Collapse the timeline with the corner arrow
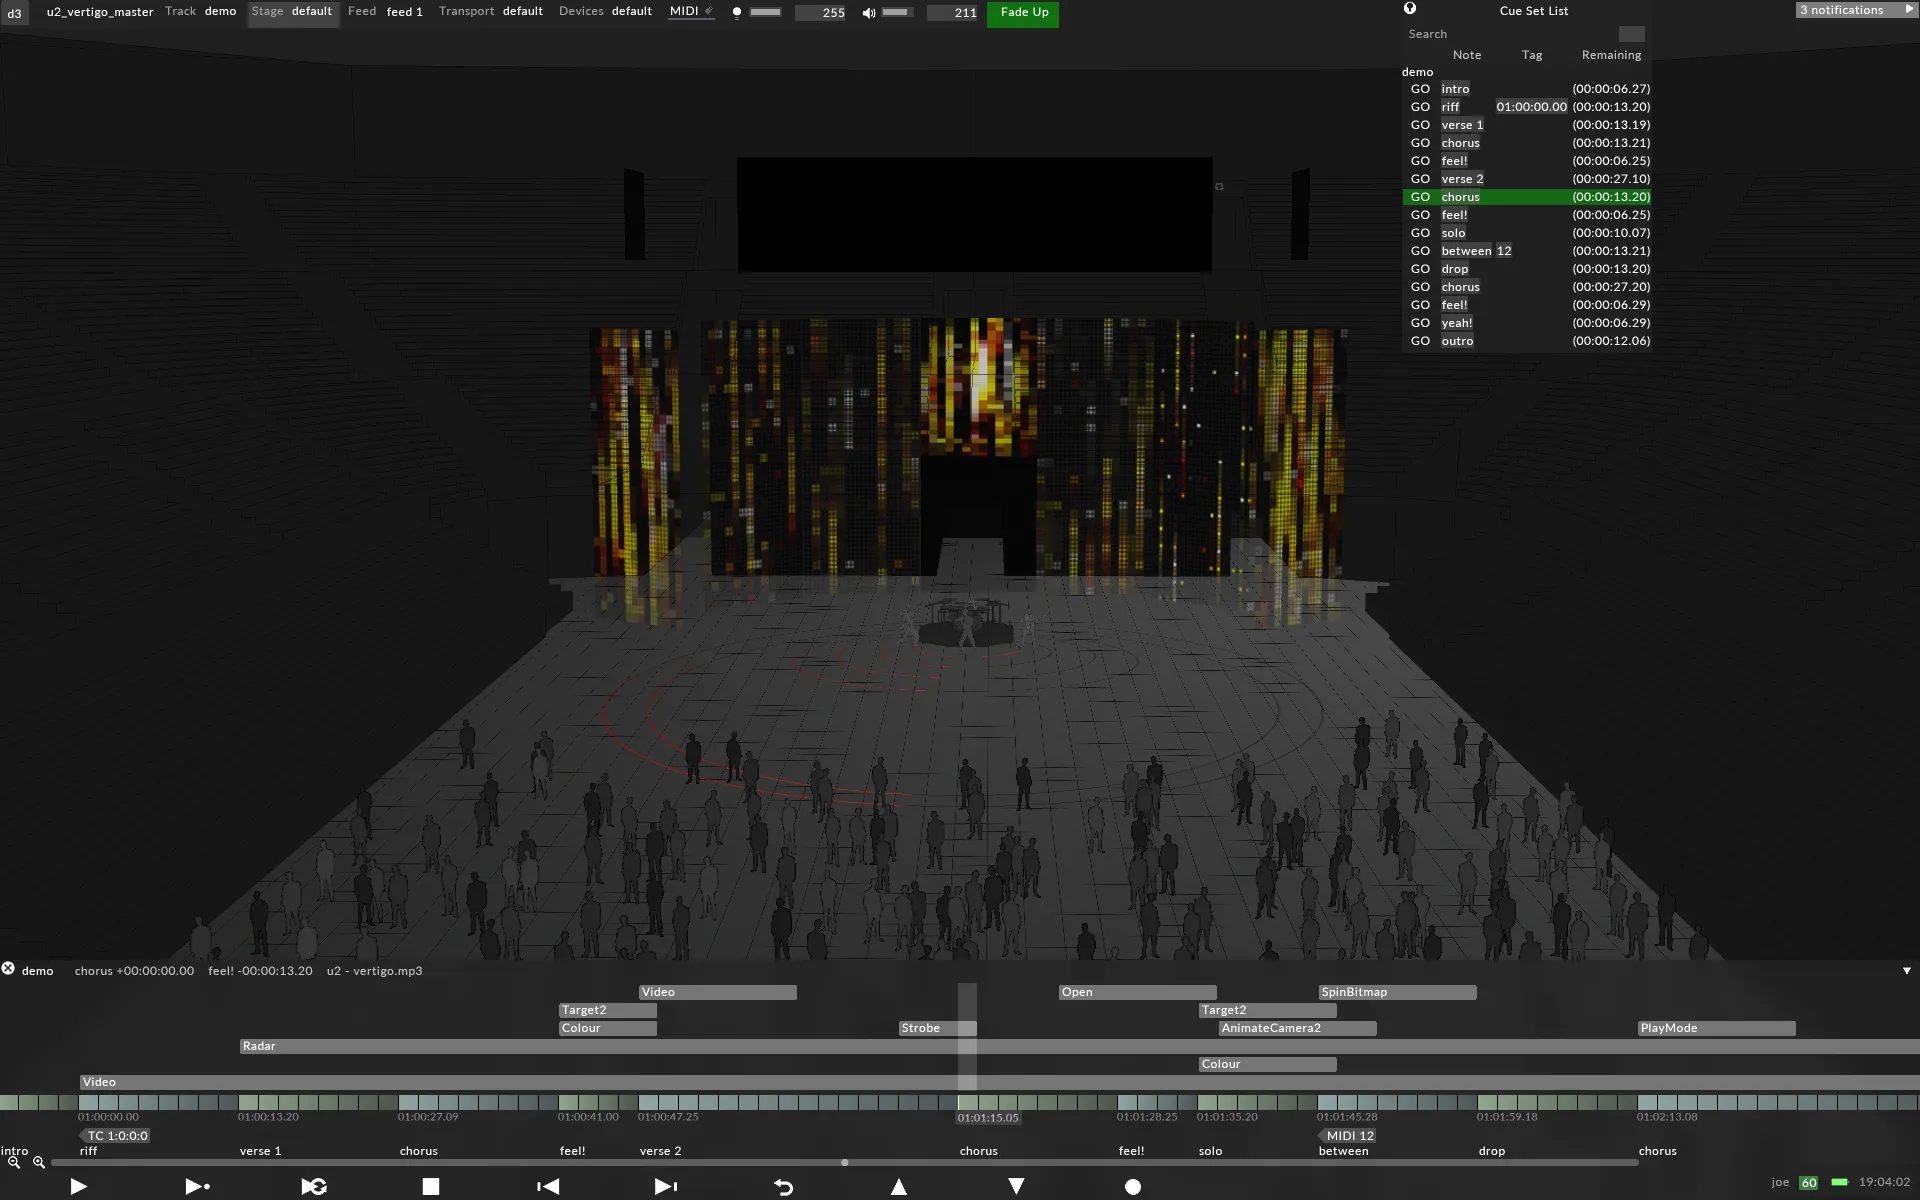The image size is (1920, 1200). [x=1906, y=971]
